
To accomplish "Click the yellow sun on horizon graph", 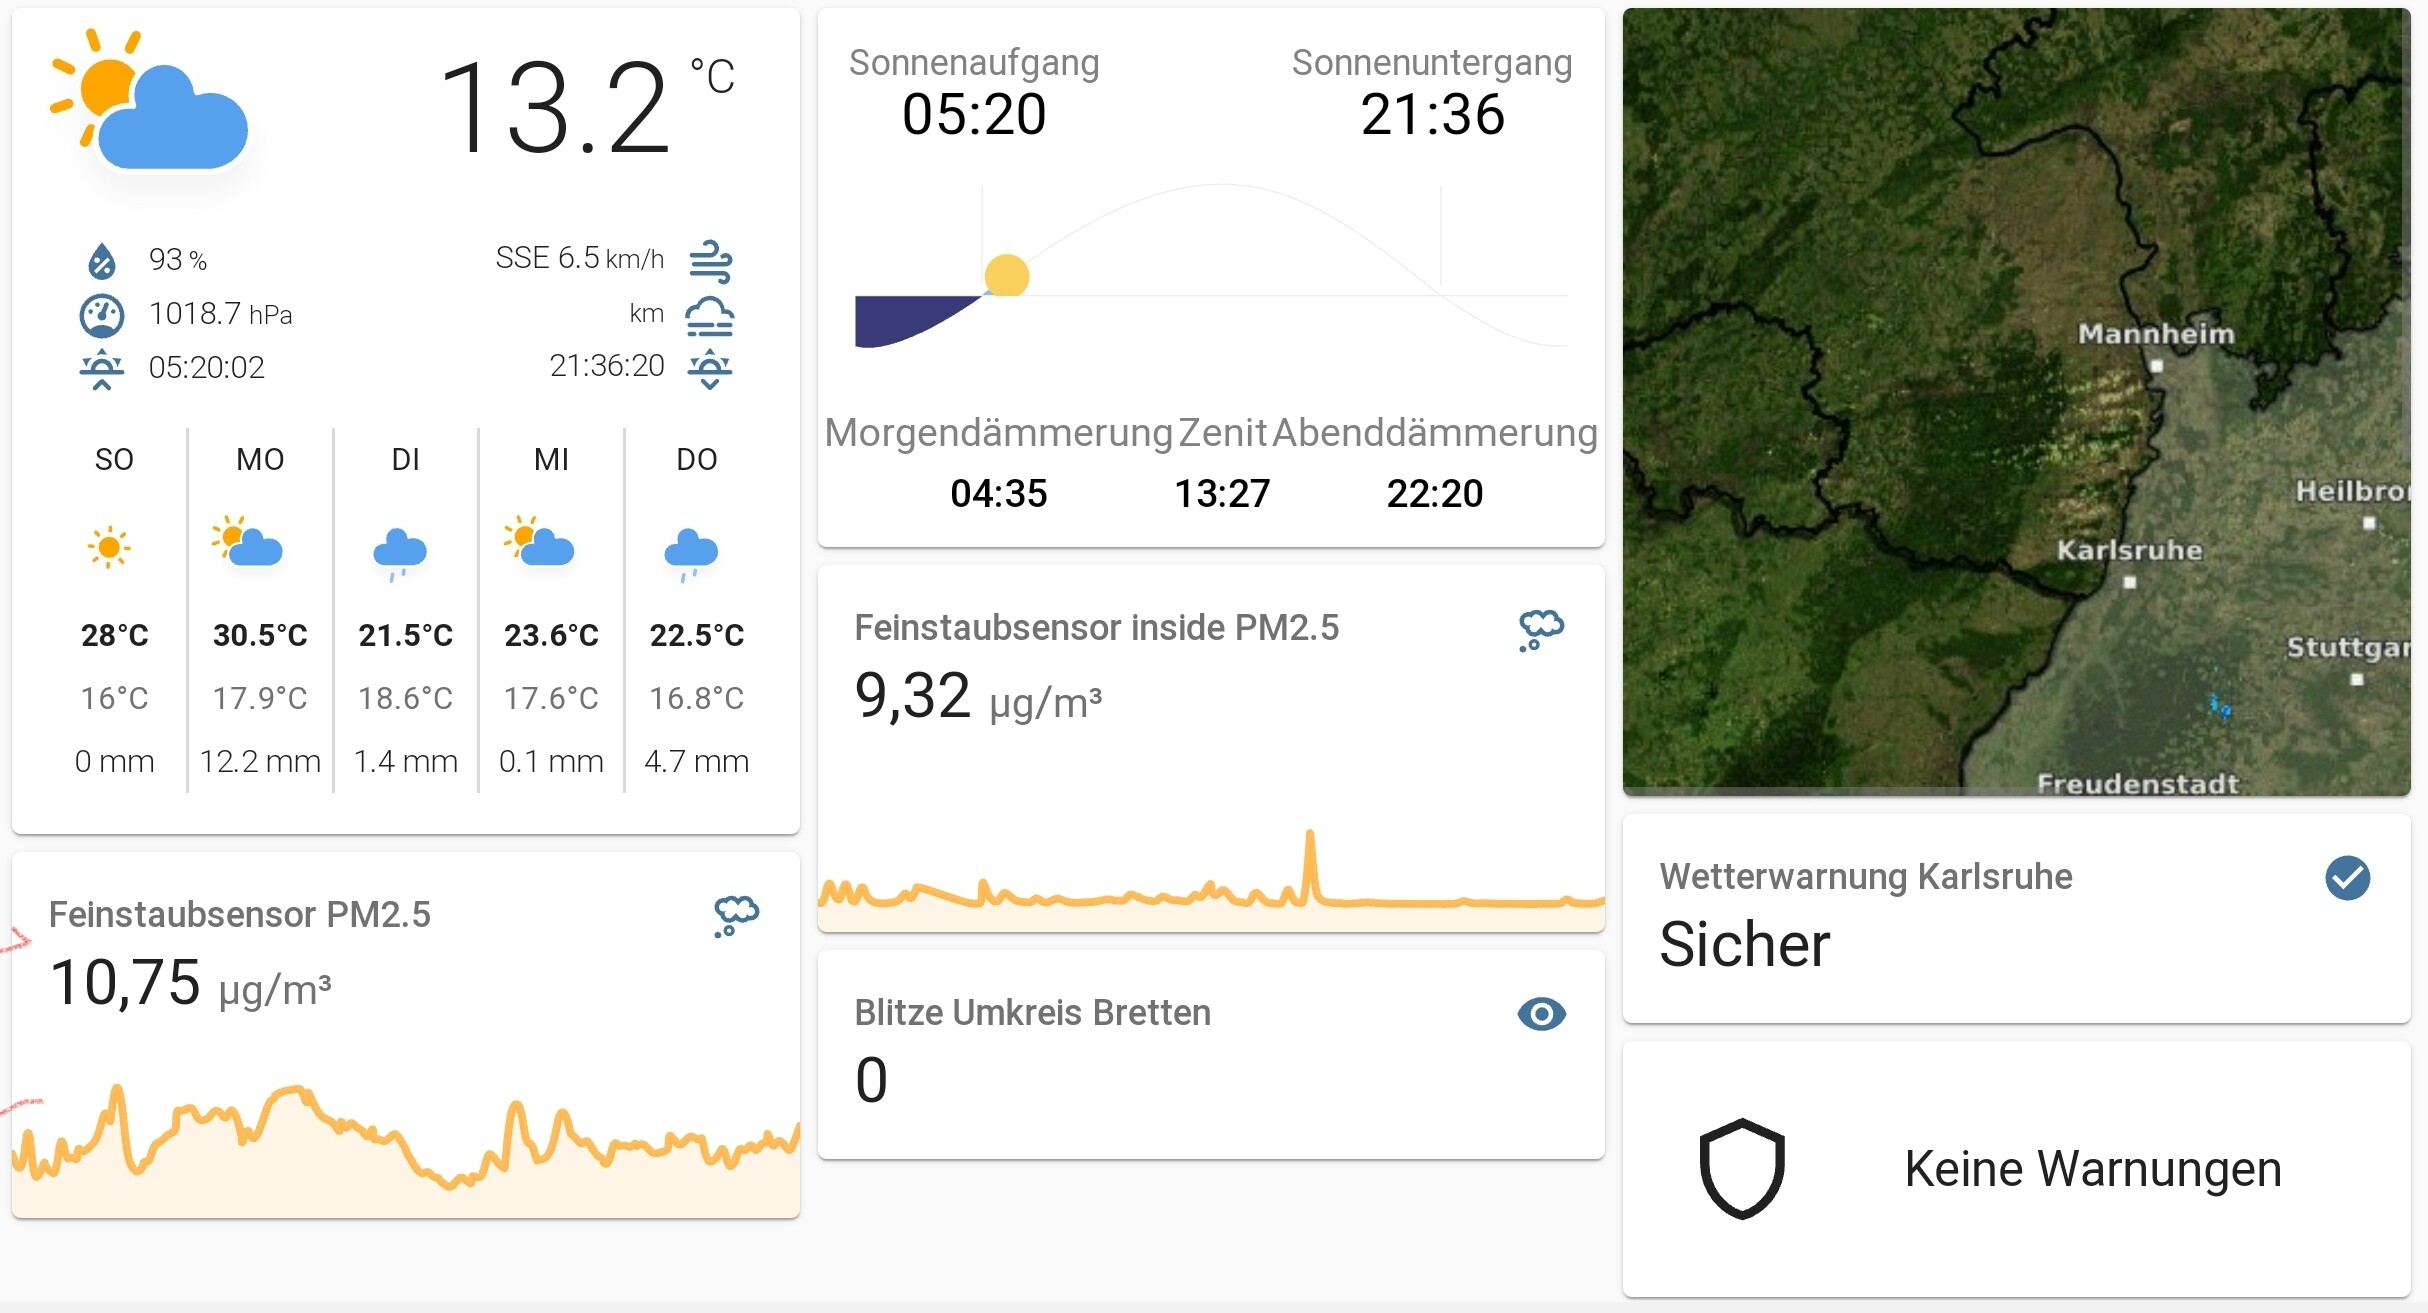I will 1006,276.
